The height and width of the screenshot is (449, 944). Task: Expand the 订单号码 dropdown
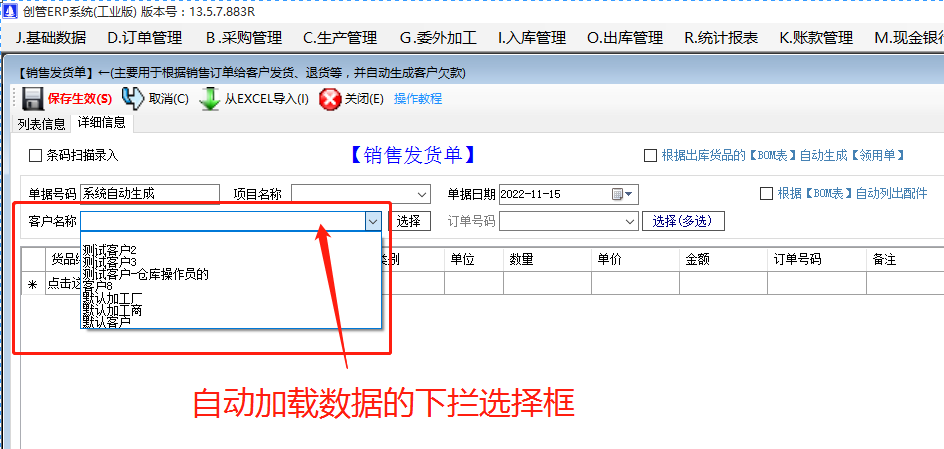[630, 221]
